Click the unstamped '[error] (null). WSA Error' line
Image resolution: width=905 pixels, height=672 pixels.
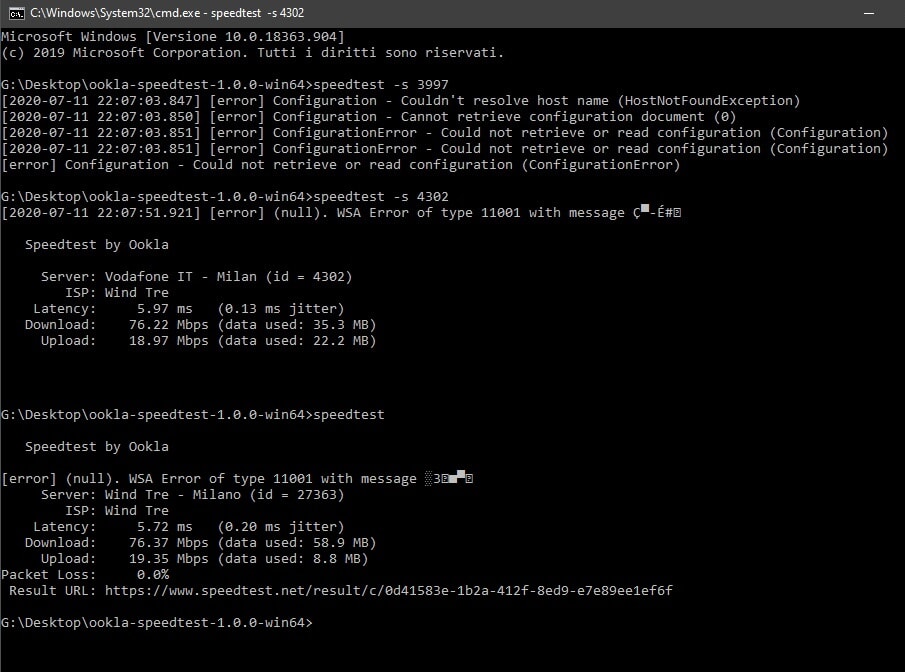[237, 479]
